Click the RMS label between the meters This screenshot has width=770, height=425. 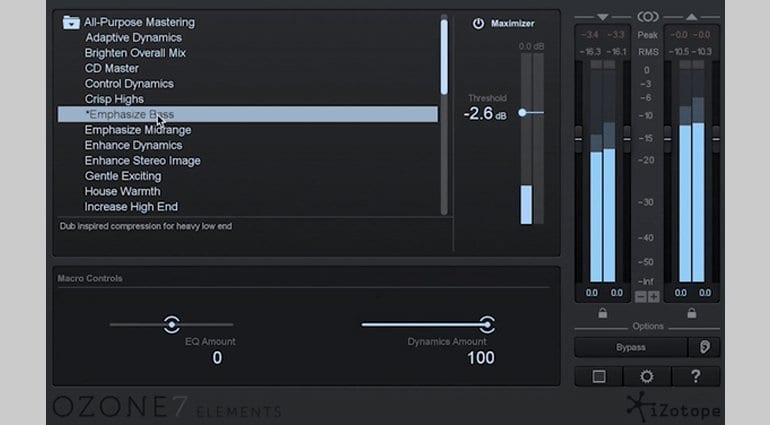pyautogui.click(x=648, y=52)
